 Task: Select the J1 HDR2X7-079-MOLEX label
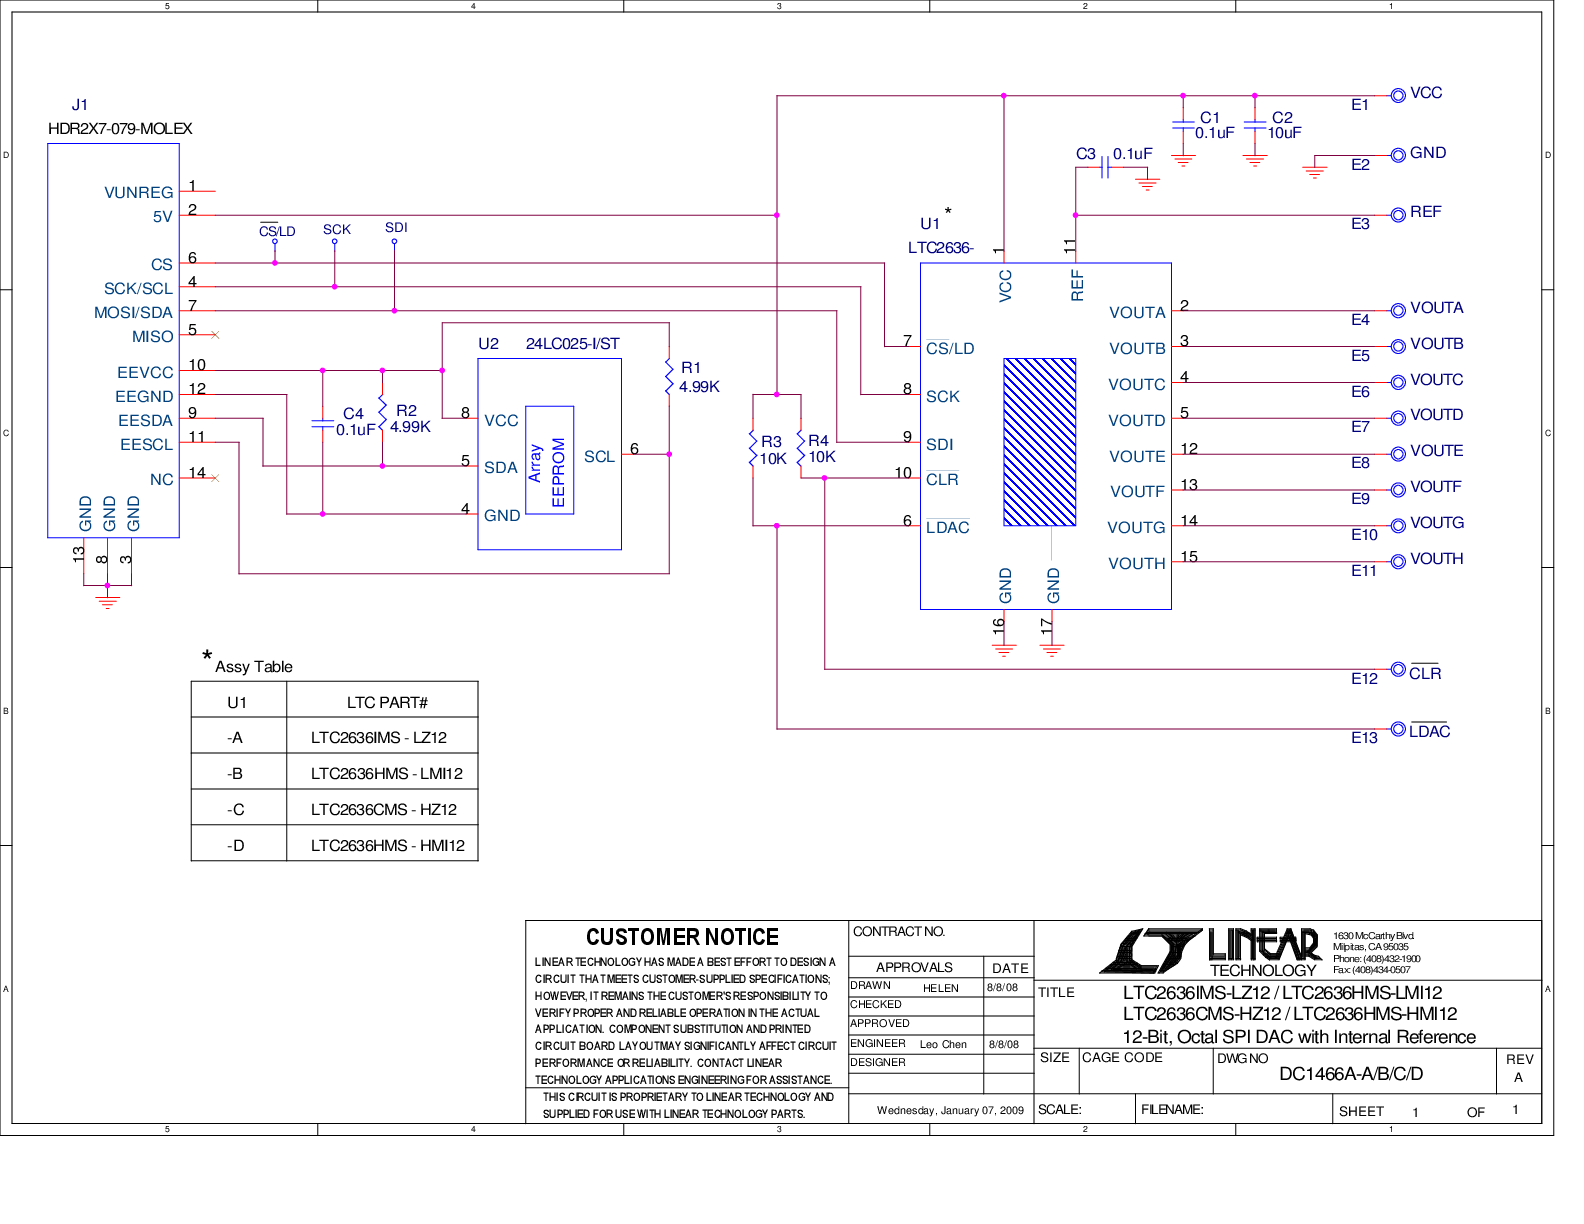[x=120, y=117]
